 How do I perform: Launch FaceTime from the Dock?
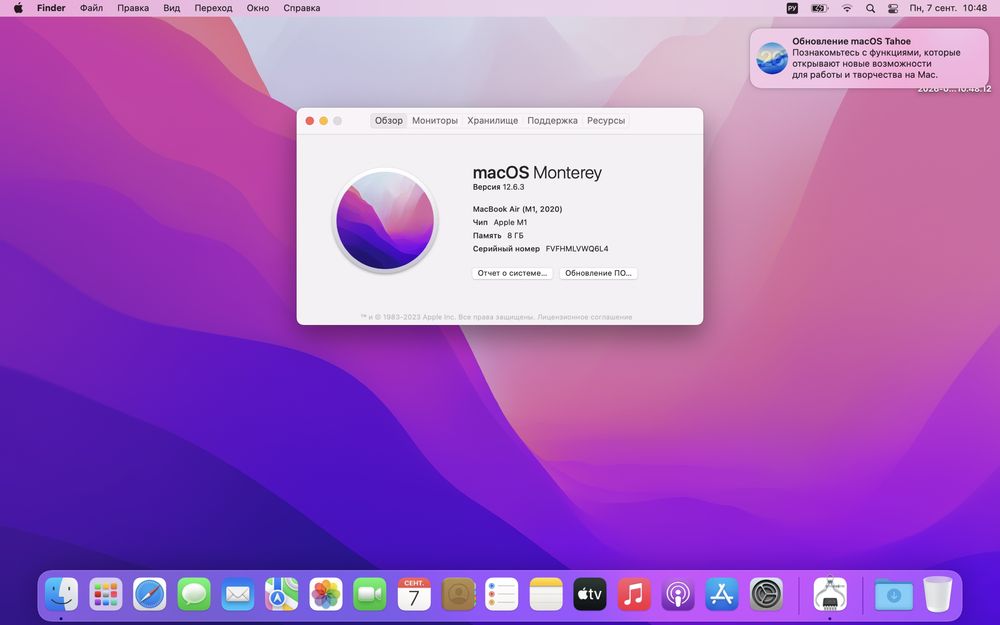tap(370, 594)
